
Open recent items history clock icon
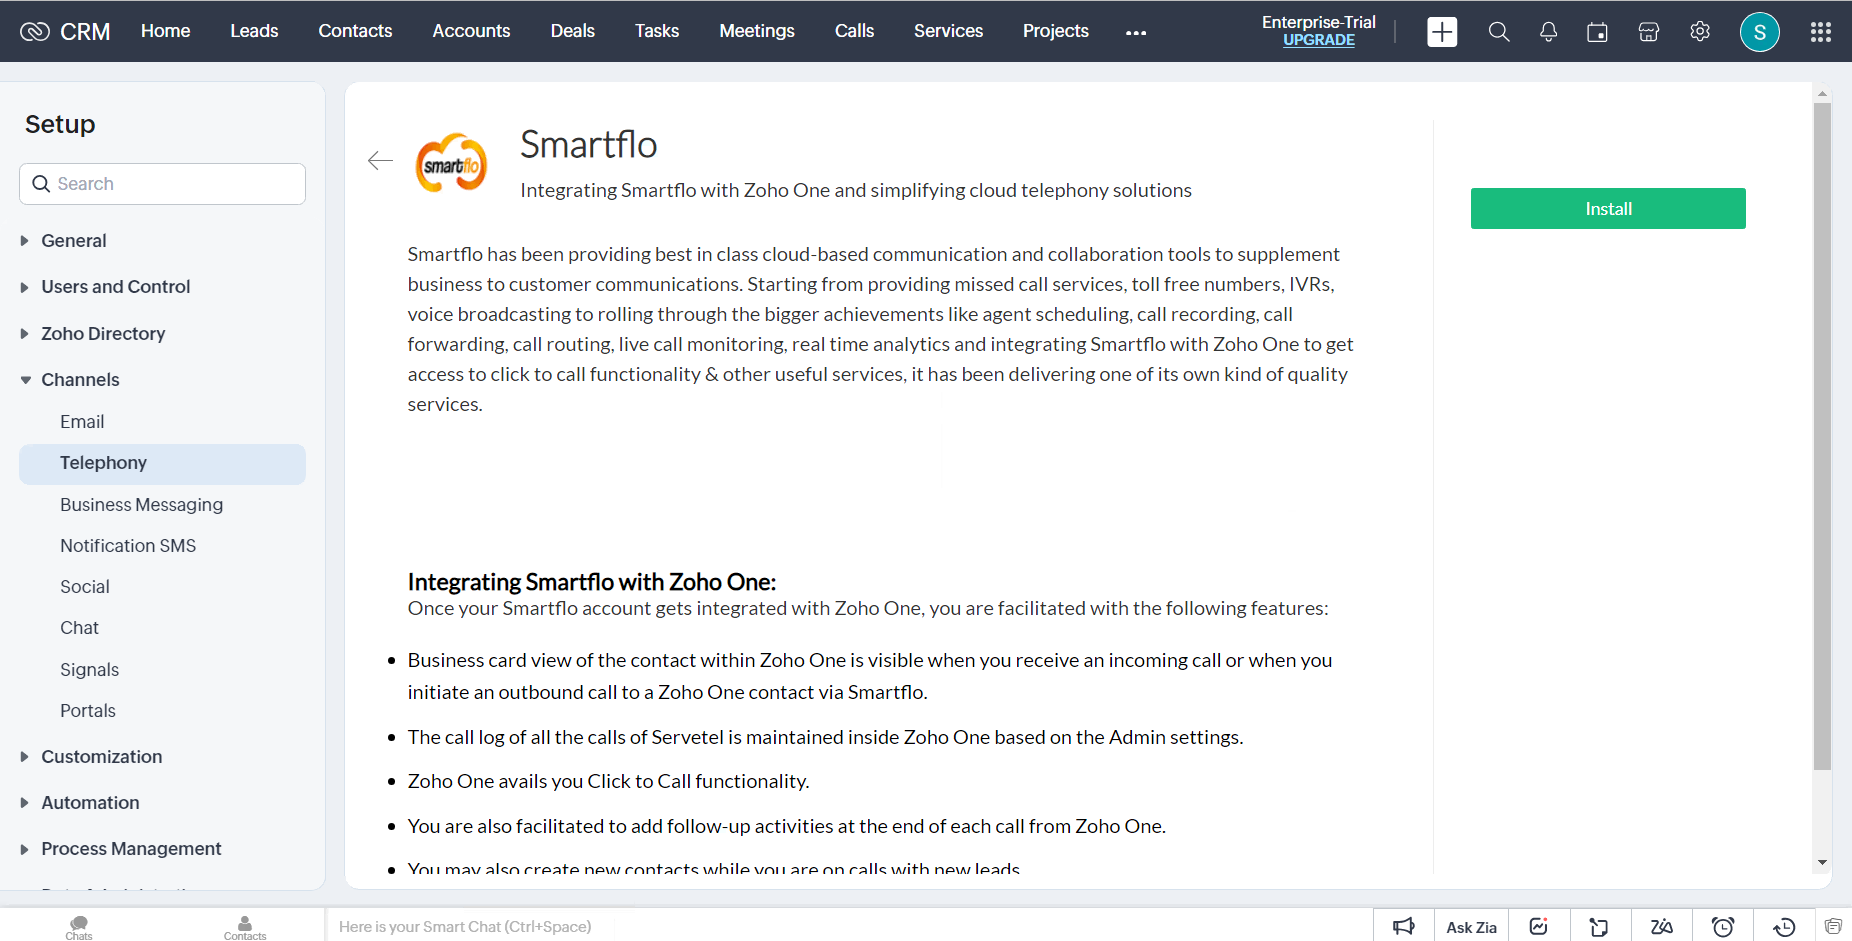(1784, 926)
